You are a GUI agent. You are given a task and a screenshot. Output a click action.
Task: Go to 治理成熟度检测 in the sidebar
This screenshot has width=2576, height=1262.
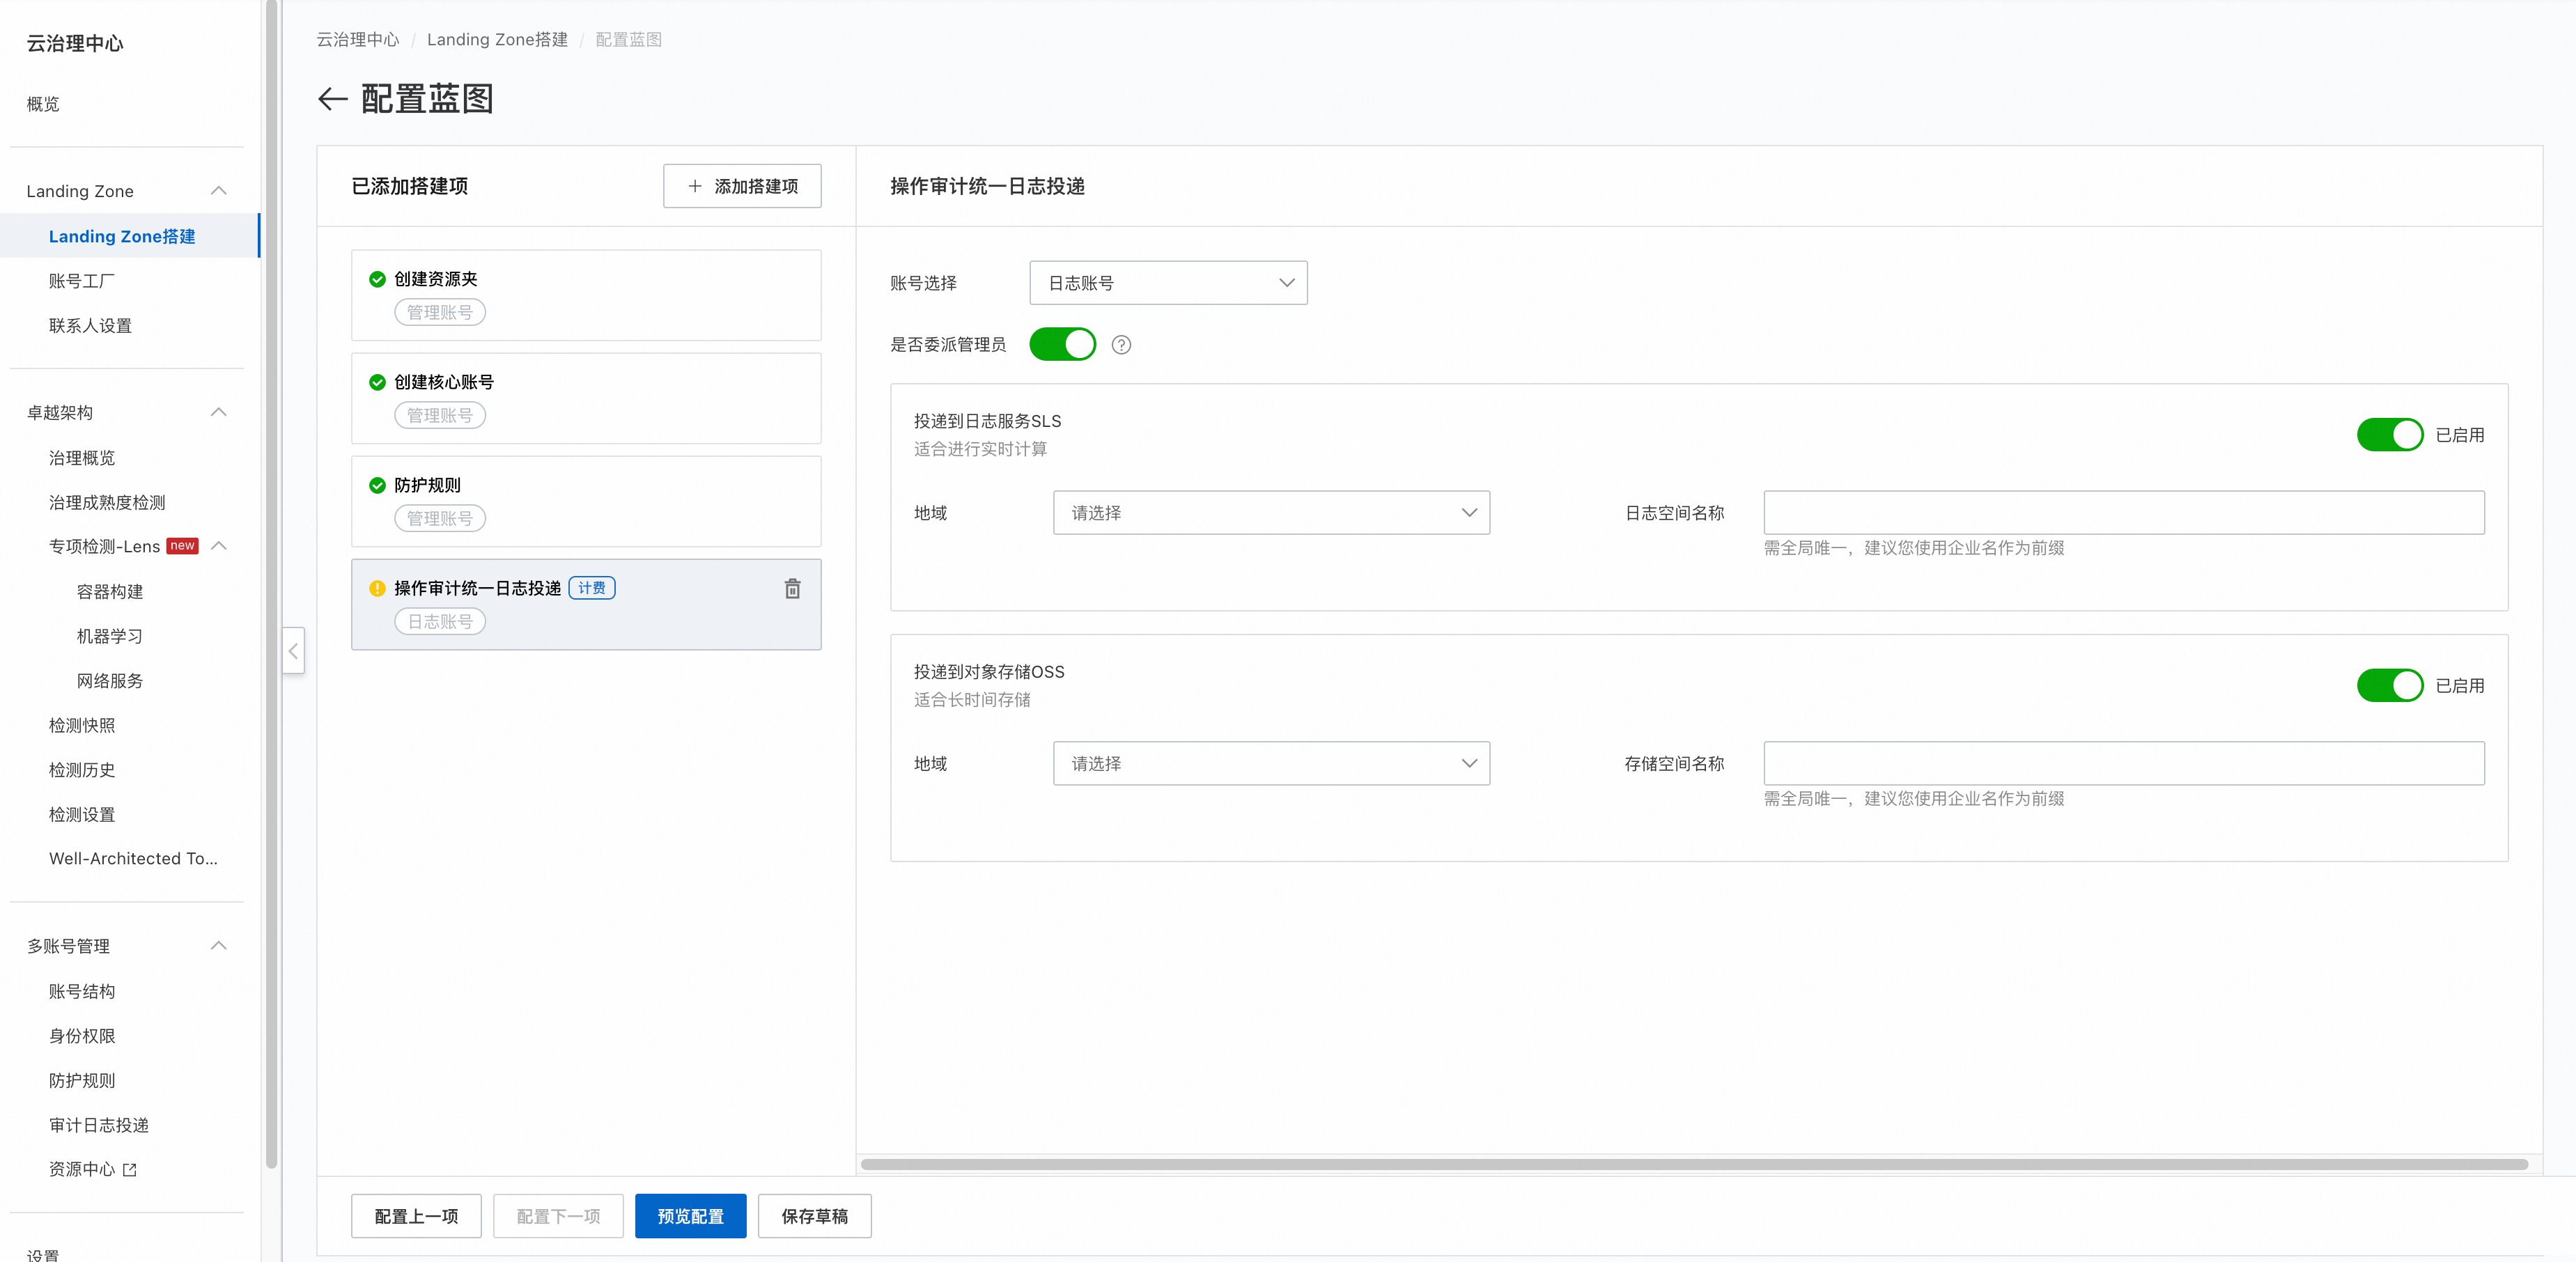[x=107, y=502]
